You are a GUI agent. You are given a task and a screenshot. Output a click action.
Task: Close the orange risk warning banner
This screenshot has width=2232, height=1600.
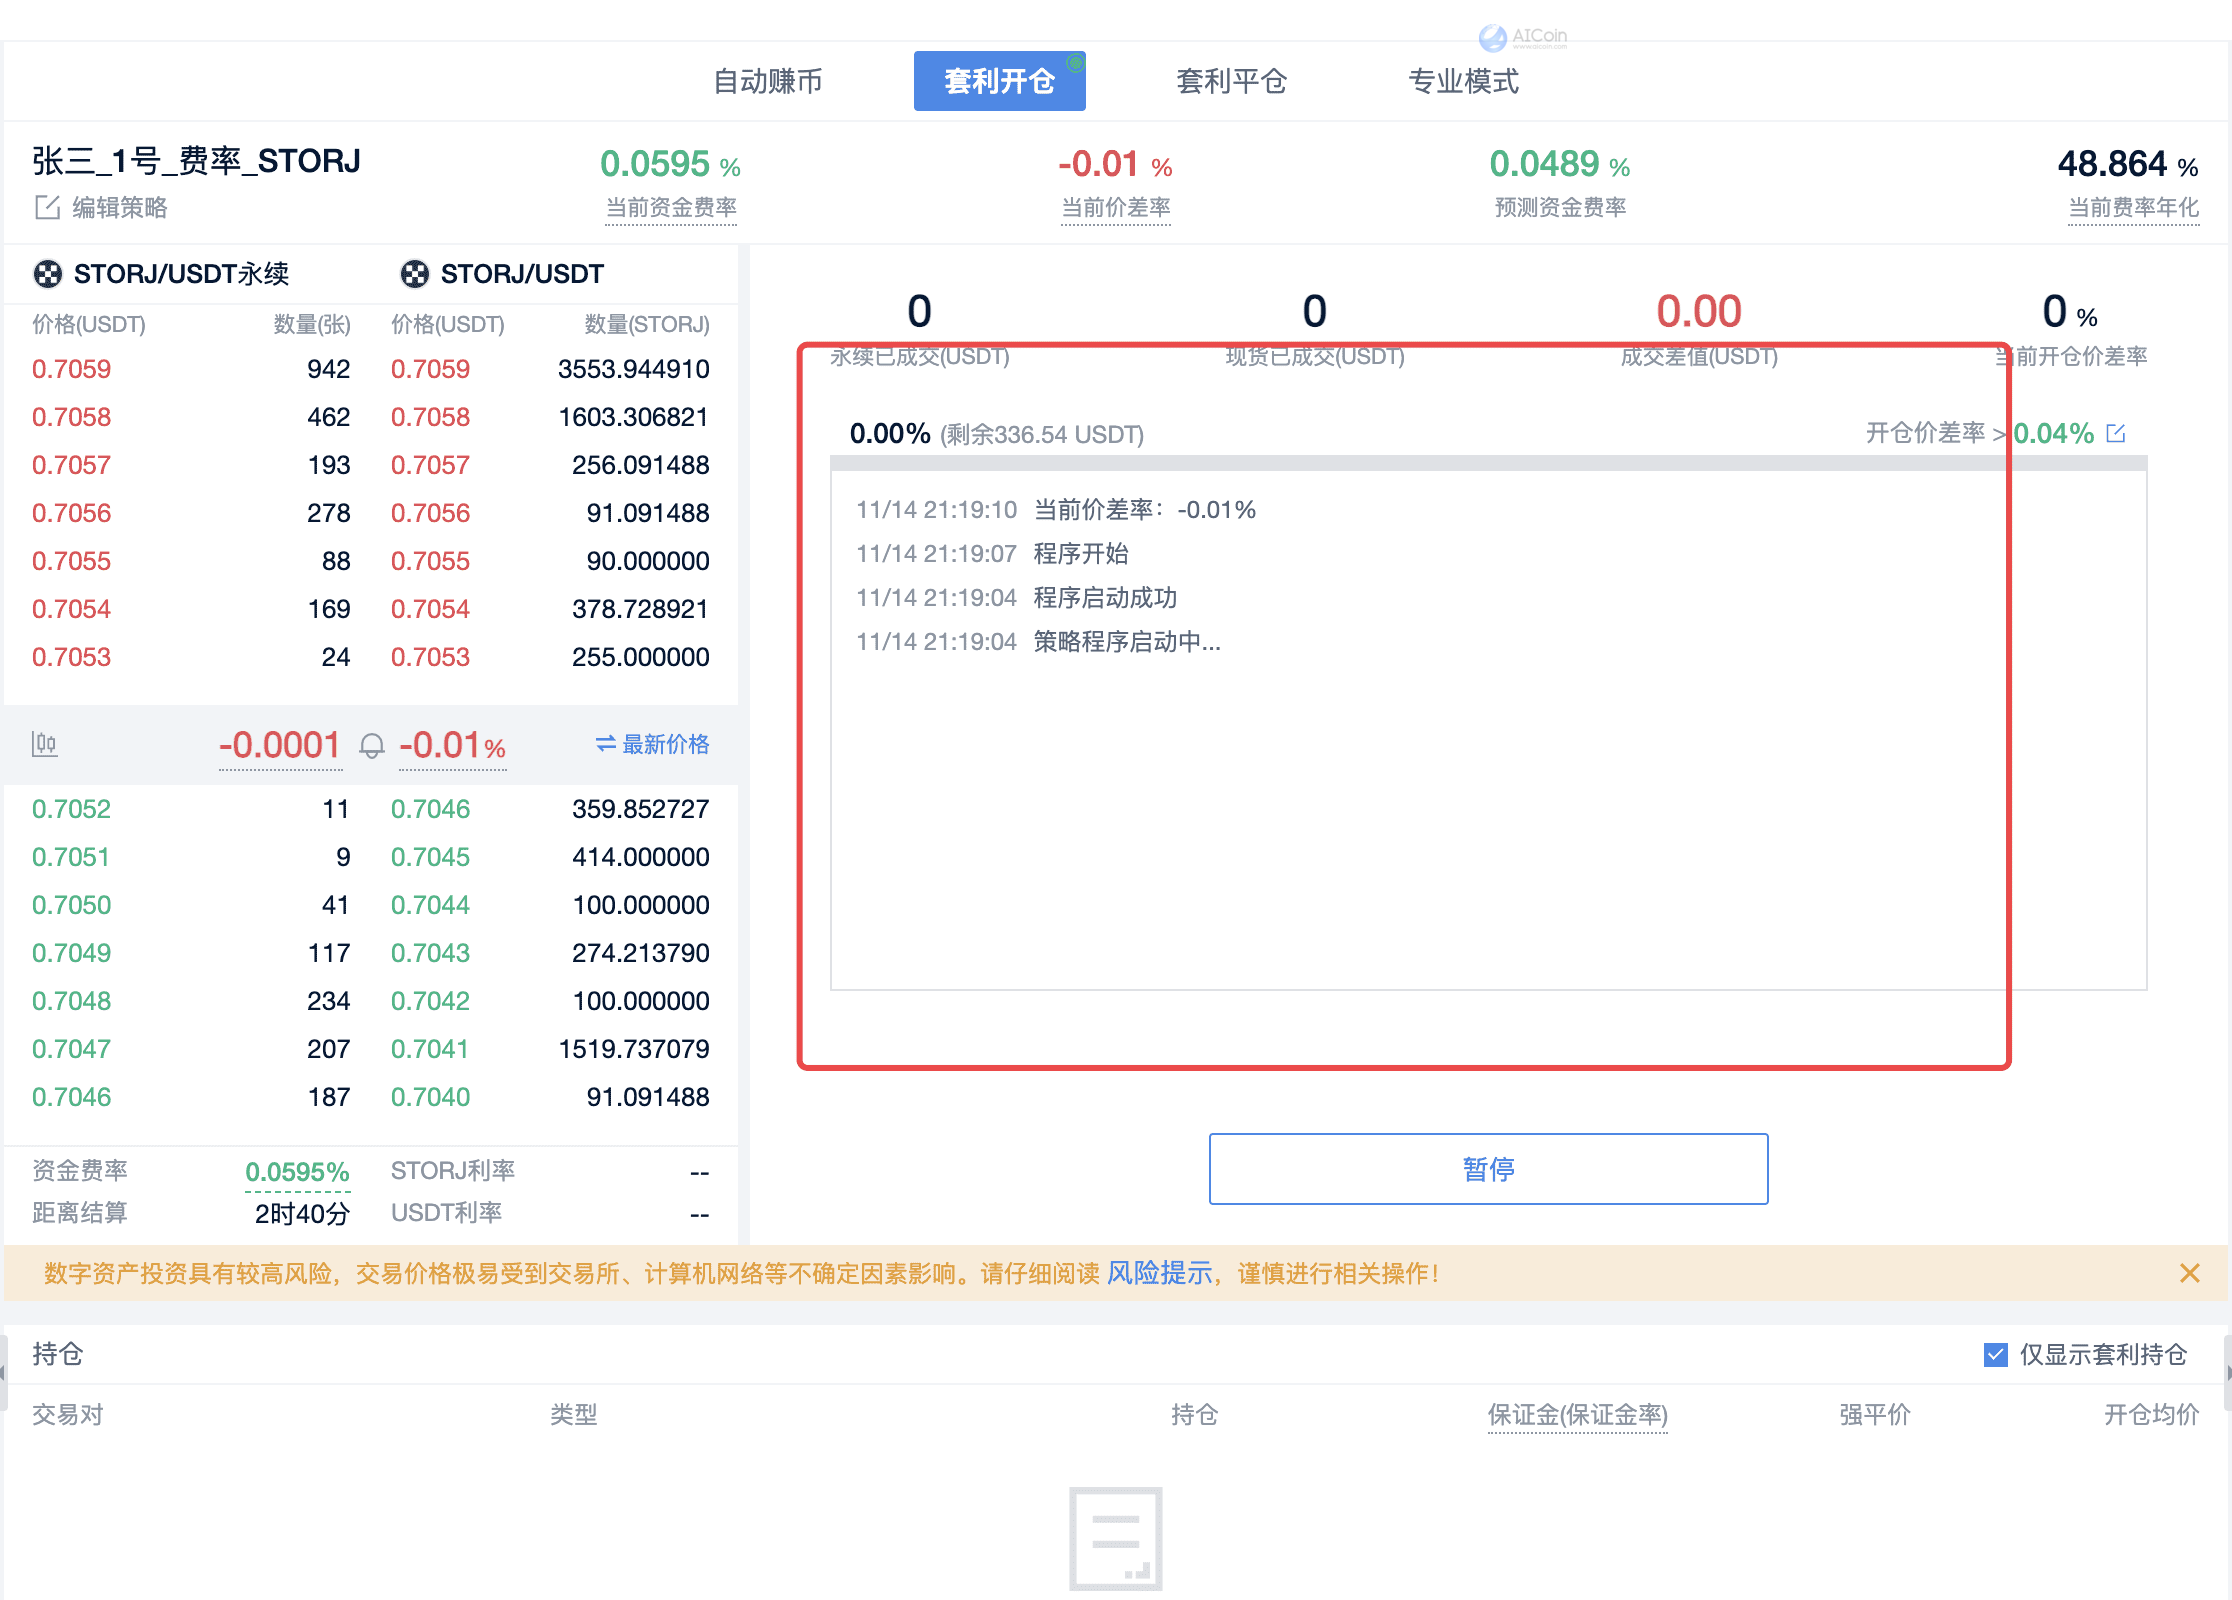tap(2190, 1273)
